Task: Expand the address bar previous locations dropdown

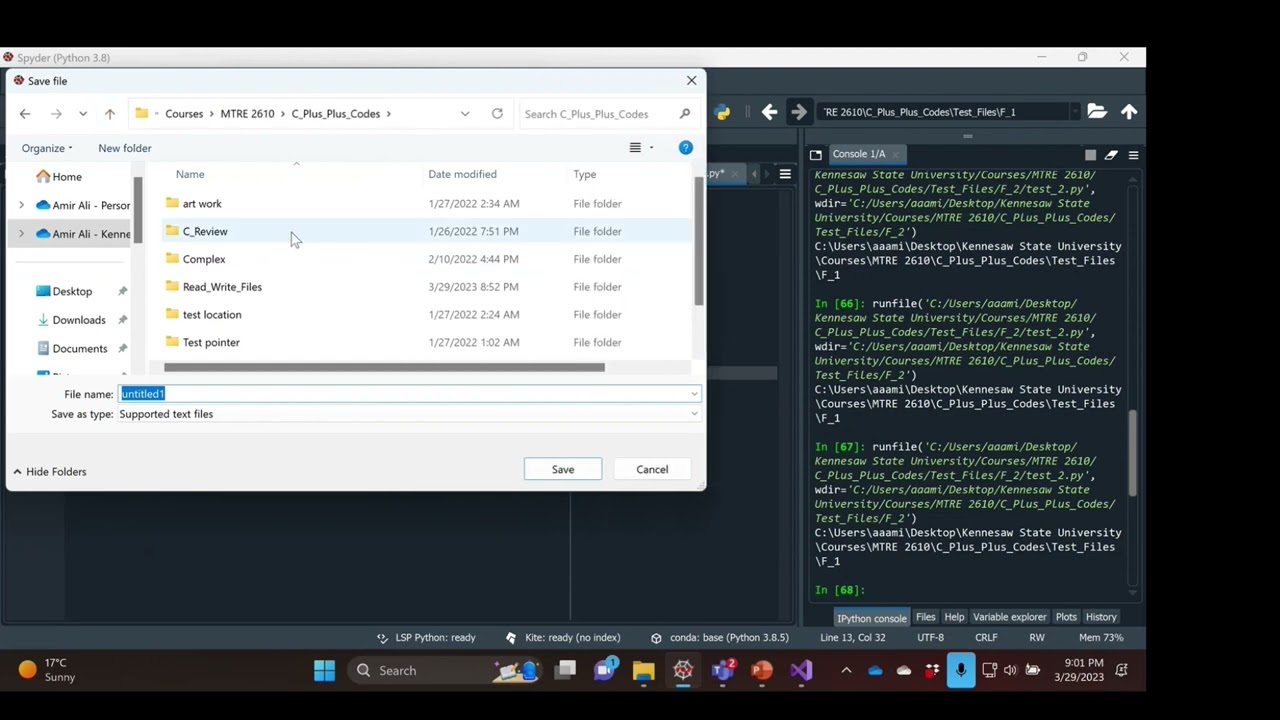Action: click(x=464, y=114)
